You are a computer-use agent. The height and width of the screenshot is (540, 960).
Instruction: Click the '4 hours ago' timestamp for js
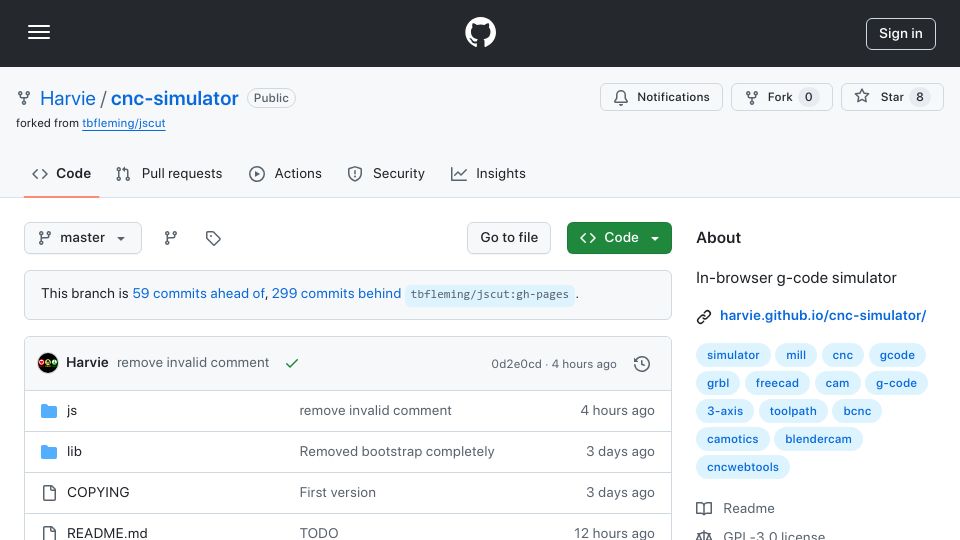(x=617, y=411)
